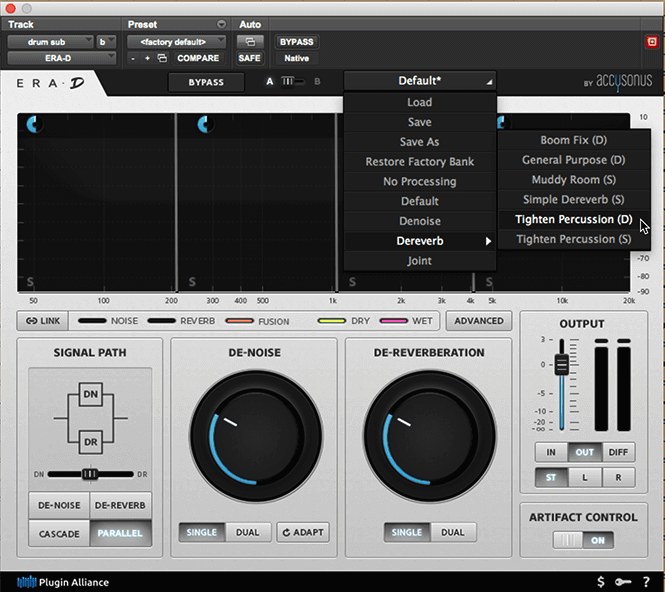Select the DE-NOISE signal path button
Image resolution: width=665 pixels, height=592 pixels.
pyautogui.click(x=59, y=505)
